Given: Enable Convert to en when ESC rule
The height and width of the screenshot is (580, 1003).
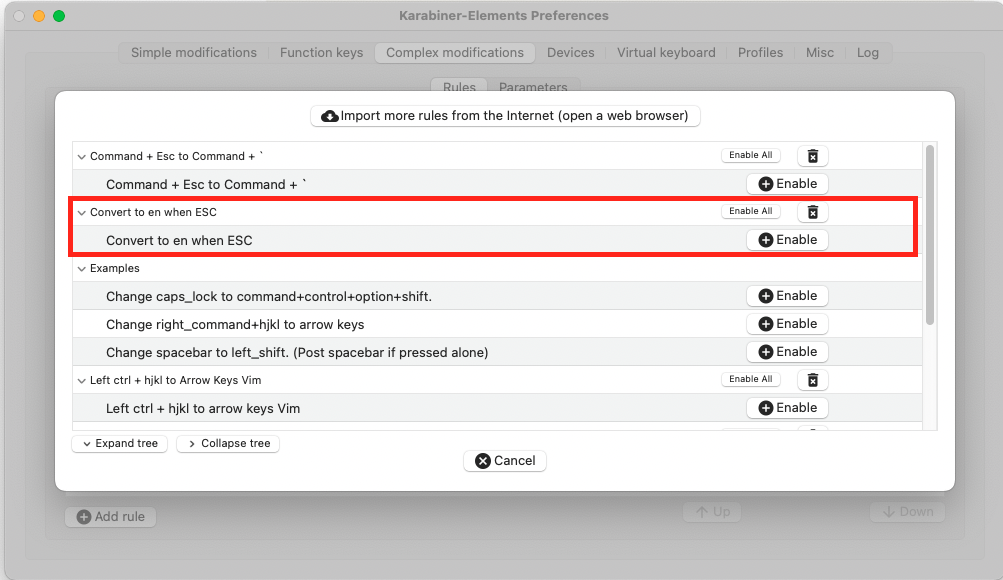Looking at the screenshot, I should [x=787, y=240].
